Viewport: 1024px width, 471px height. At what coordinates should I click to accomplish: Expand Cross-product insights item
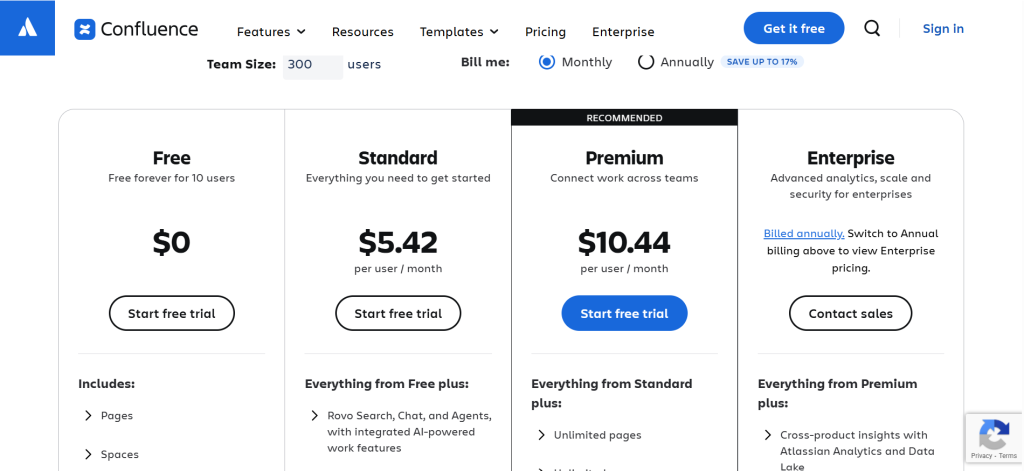click(768, 435)
